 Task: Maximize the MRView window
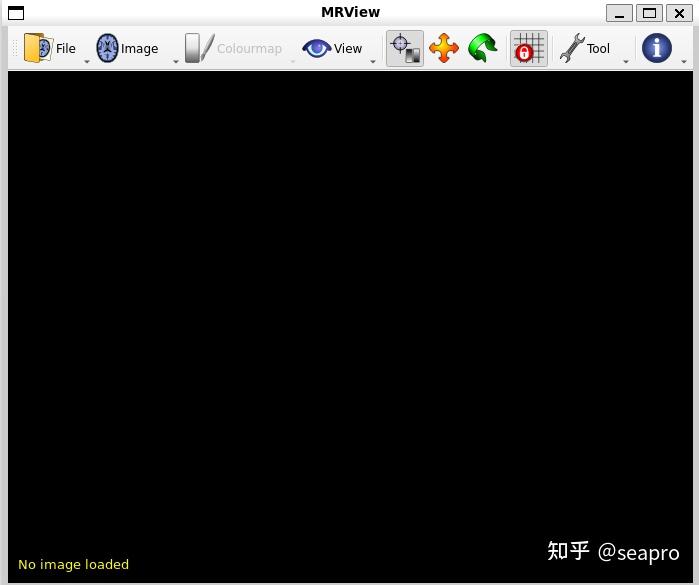pos(649,13)
